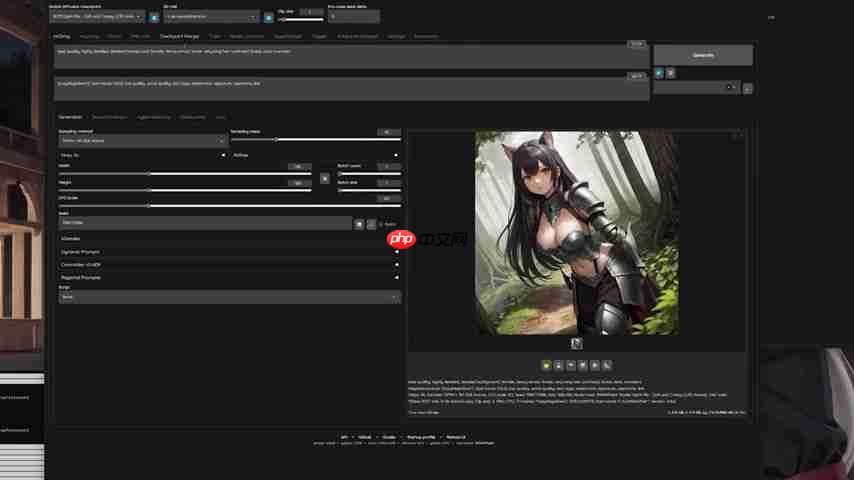854x480 pixels.
Task: Open the Checkpoint Merger tab
Action: [180, 37]
